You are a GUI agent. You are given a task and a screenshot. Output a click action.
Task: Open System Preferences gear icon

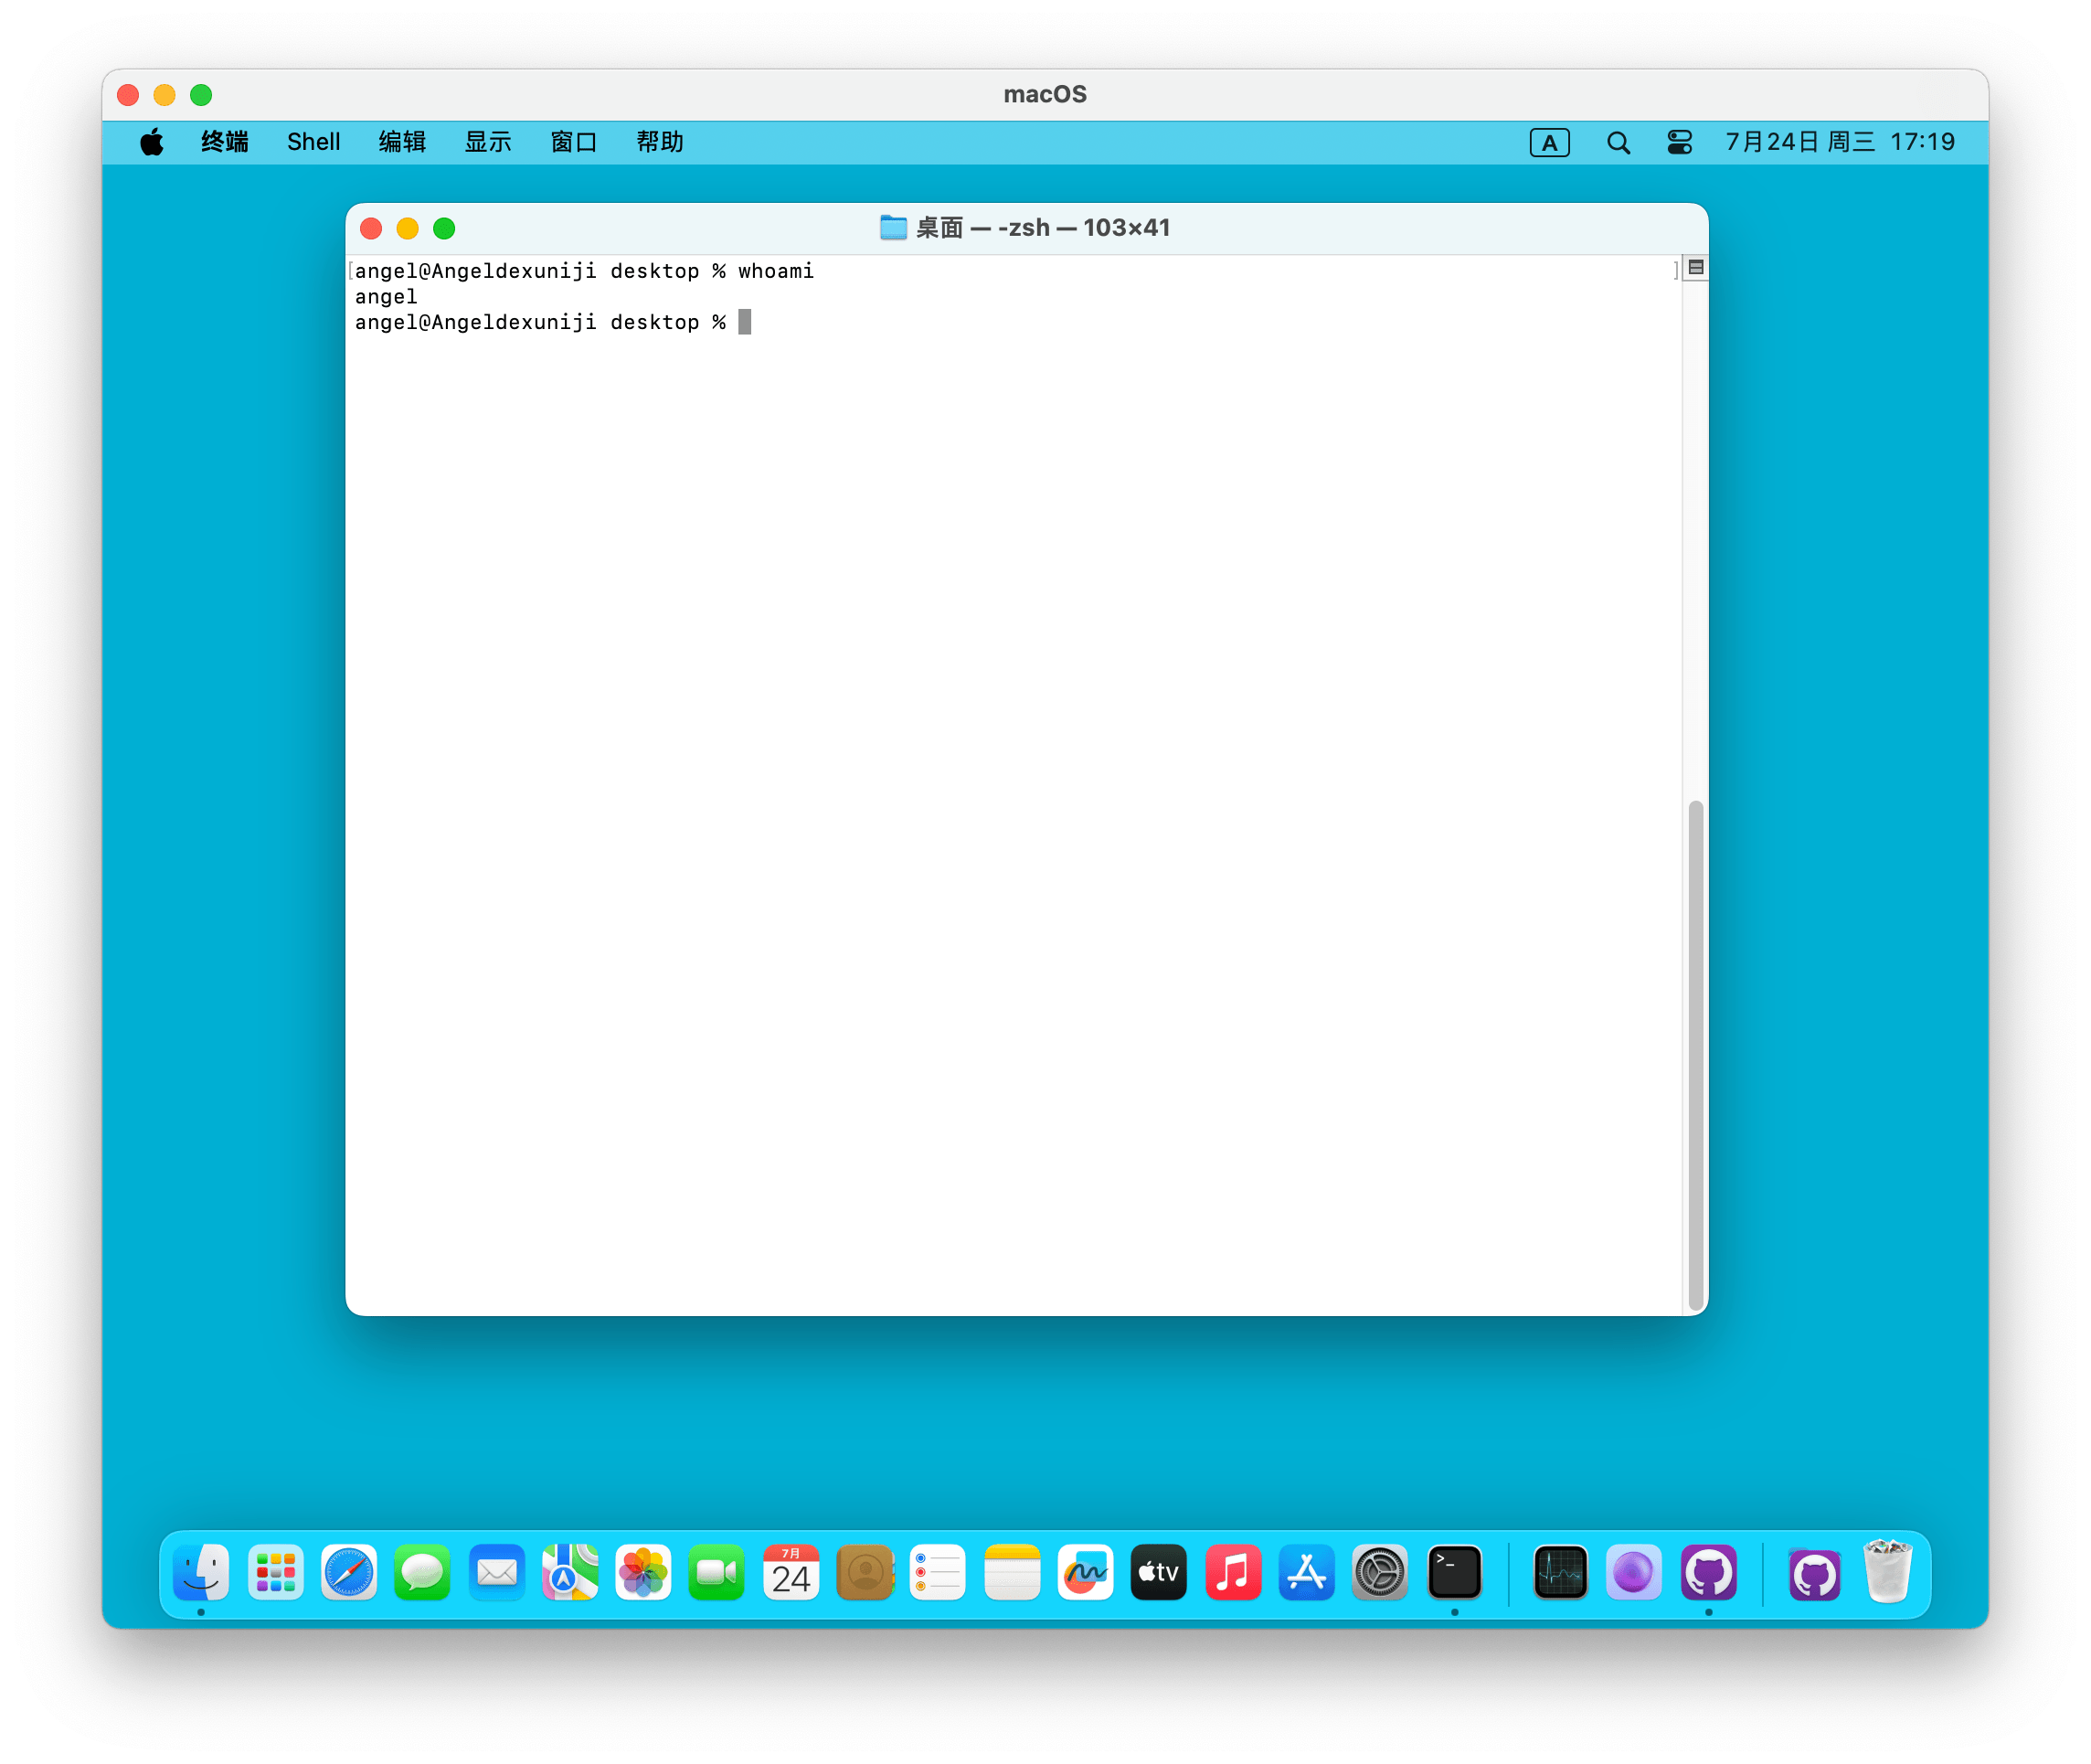[1380, 1573]
